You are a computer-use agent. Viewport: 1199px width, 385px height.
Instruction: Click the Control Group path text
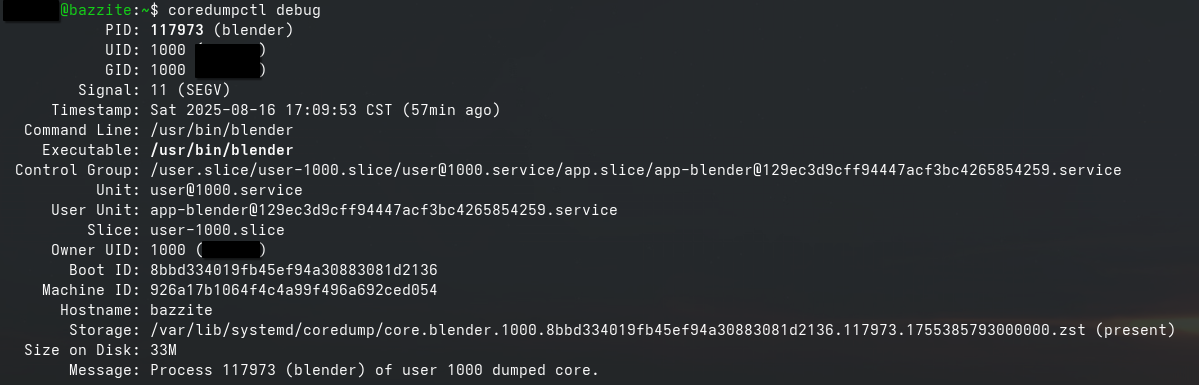pyautogui.click(x=636, y=170)
